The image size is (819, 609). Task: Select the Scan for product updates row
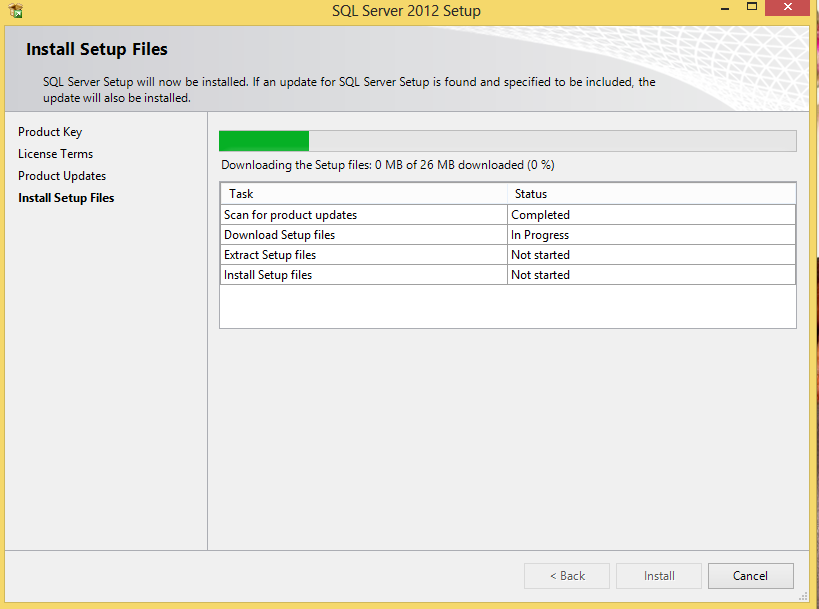click(508, 215)
